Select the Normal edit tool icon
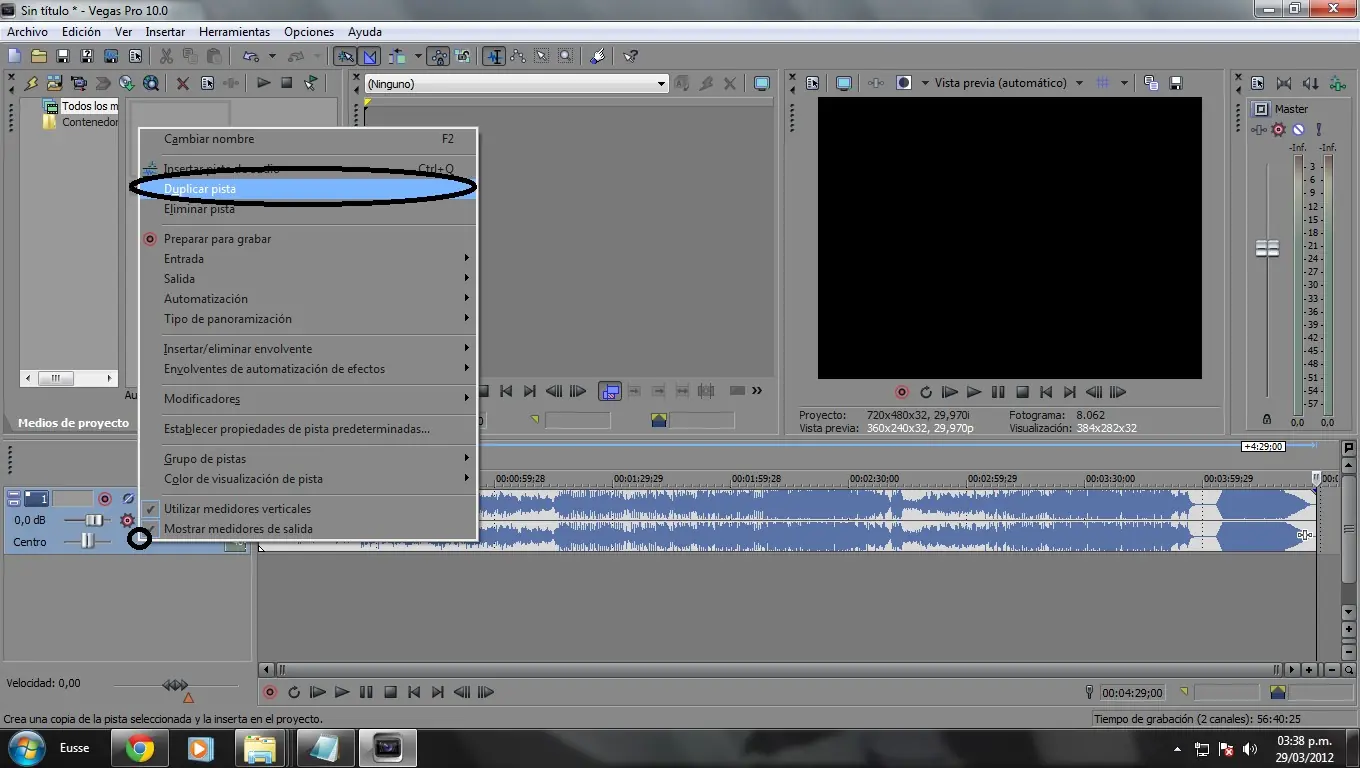Viewport: 1360px width, 768px height. point(494,57)
